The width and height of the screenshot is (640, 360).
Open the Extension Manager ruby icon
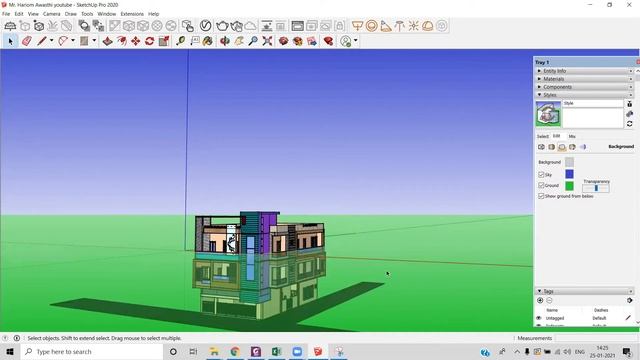[328, 41]
